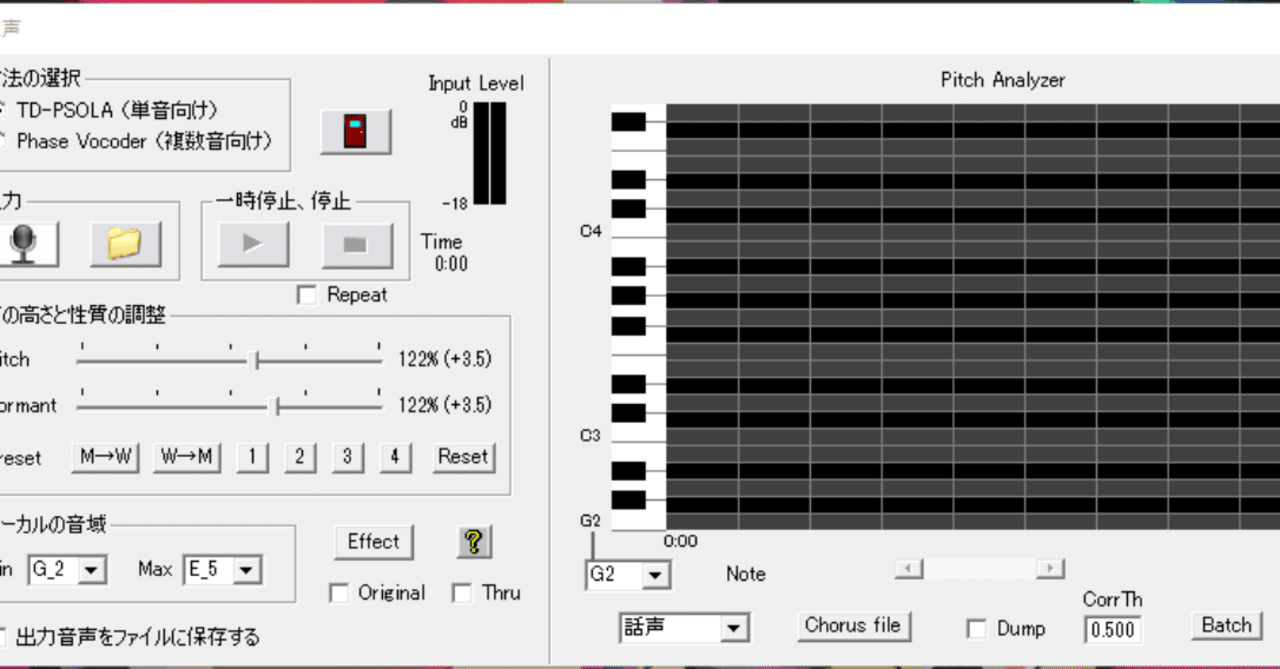Apply the M→W preset
This screenshot has height=669, width=1280.
[106, 457]
